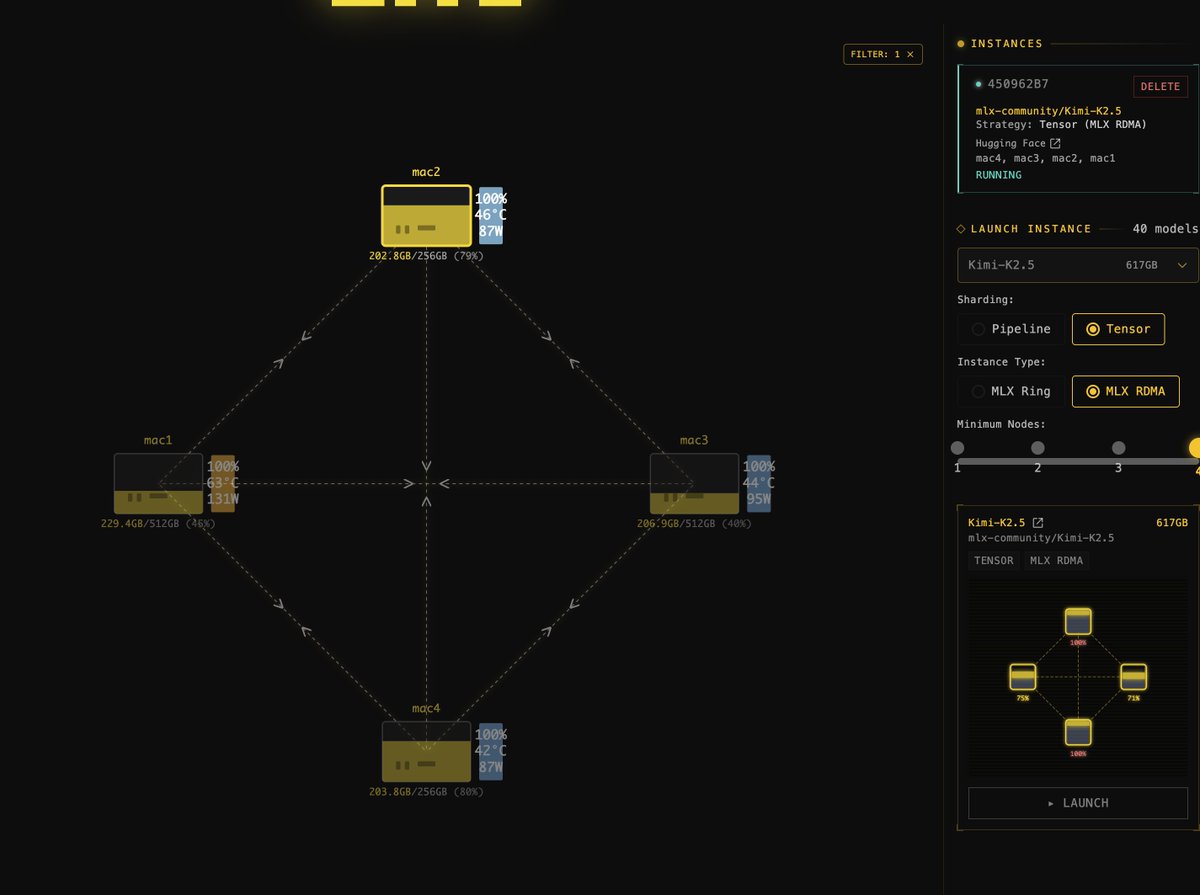Set minimum nodes slider to 2
The image size is (1200, 895).
click(1038, 448)
